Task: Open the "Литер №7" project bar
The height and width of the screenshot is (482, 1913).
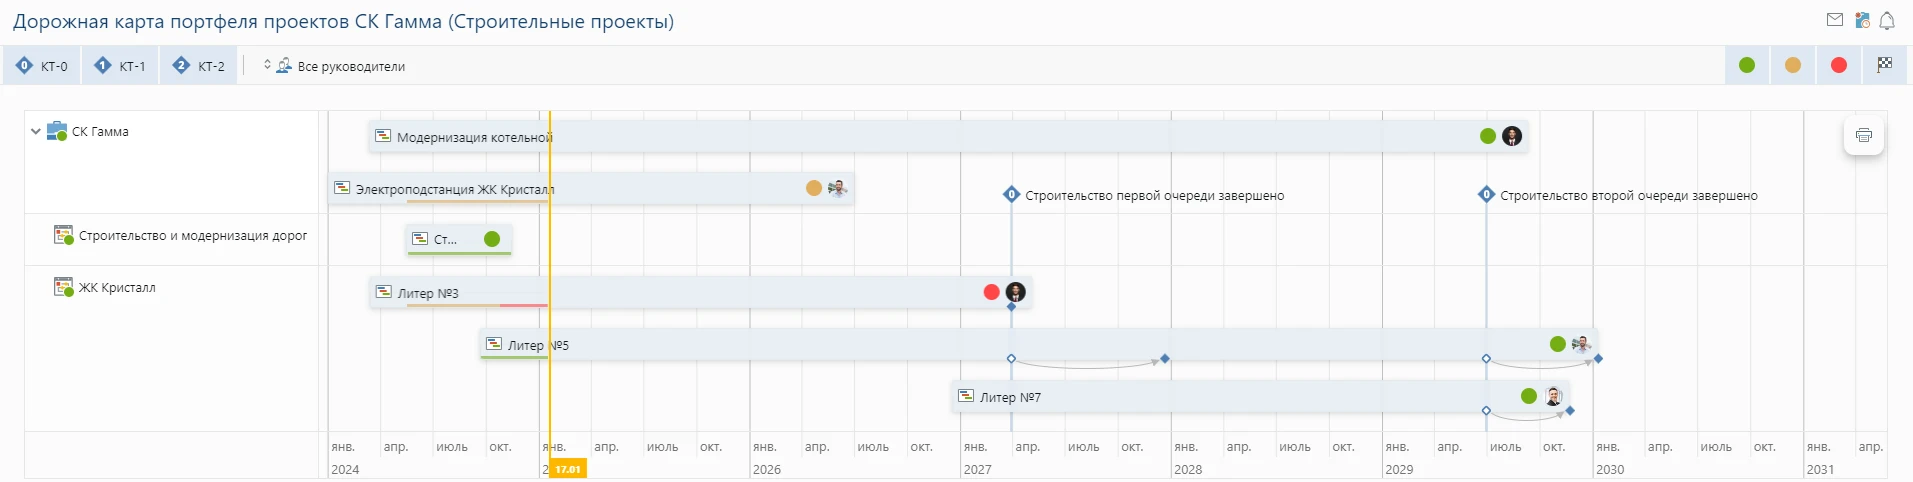Action: click(1010, 397)
